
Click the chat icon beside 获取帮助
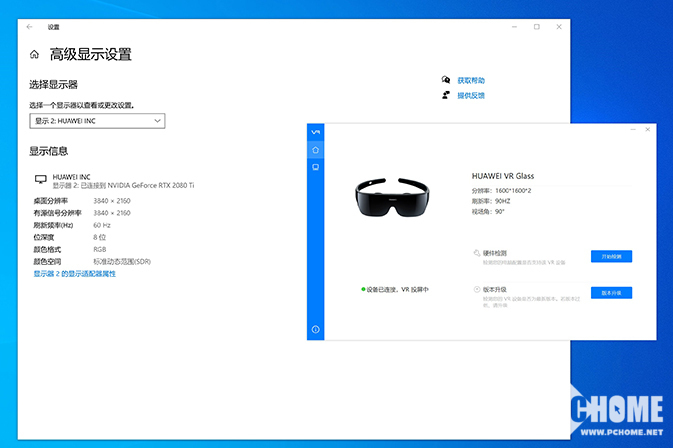446,80
